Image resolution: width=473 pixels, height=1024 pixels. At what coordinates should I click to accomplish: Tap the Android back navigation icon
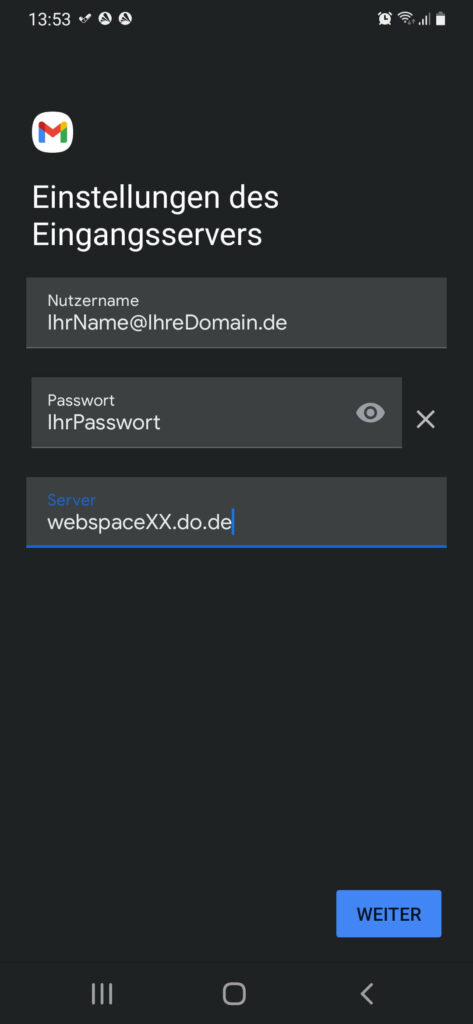[367, 993]
